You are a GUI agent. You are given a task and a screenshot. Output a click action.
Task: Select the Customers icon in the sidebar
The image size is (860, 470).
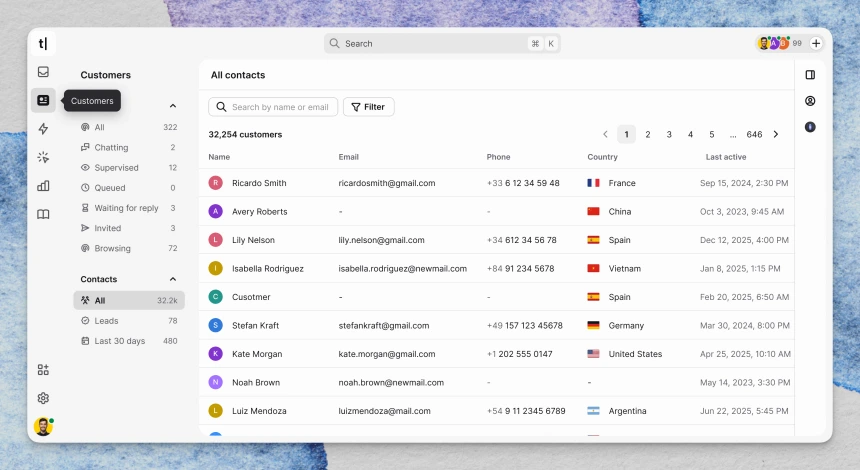(43, 100)
